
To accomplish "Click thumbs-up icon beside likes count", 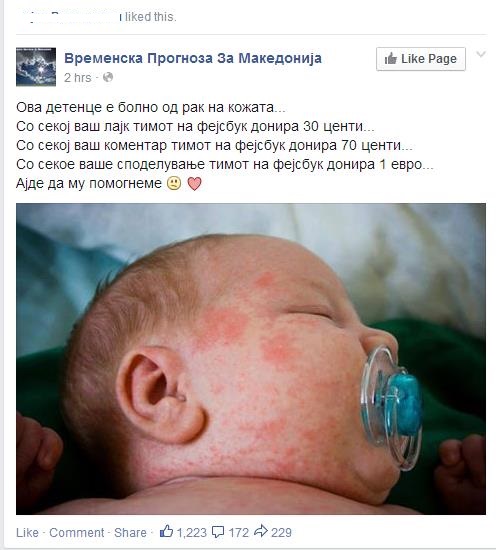I will click(x=166, y=531).
